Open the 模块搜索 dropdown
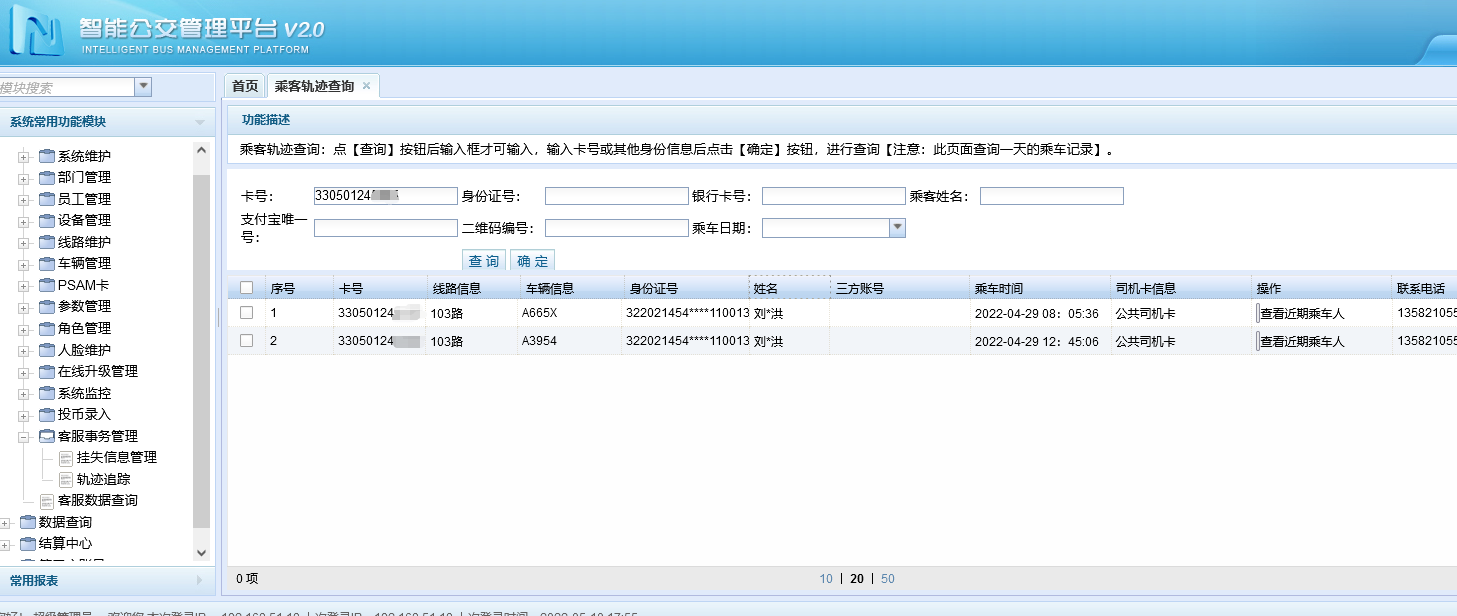This screenshot has height=616, width=1457. (x=142, y=87)
